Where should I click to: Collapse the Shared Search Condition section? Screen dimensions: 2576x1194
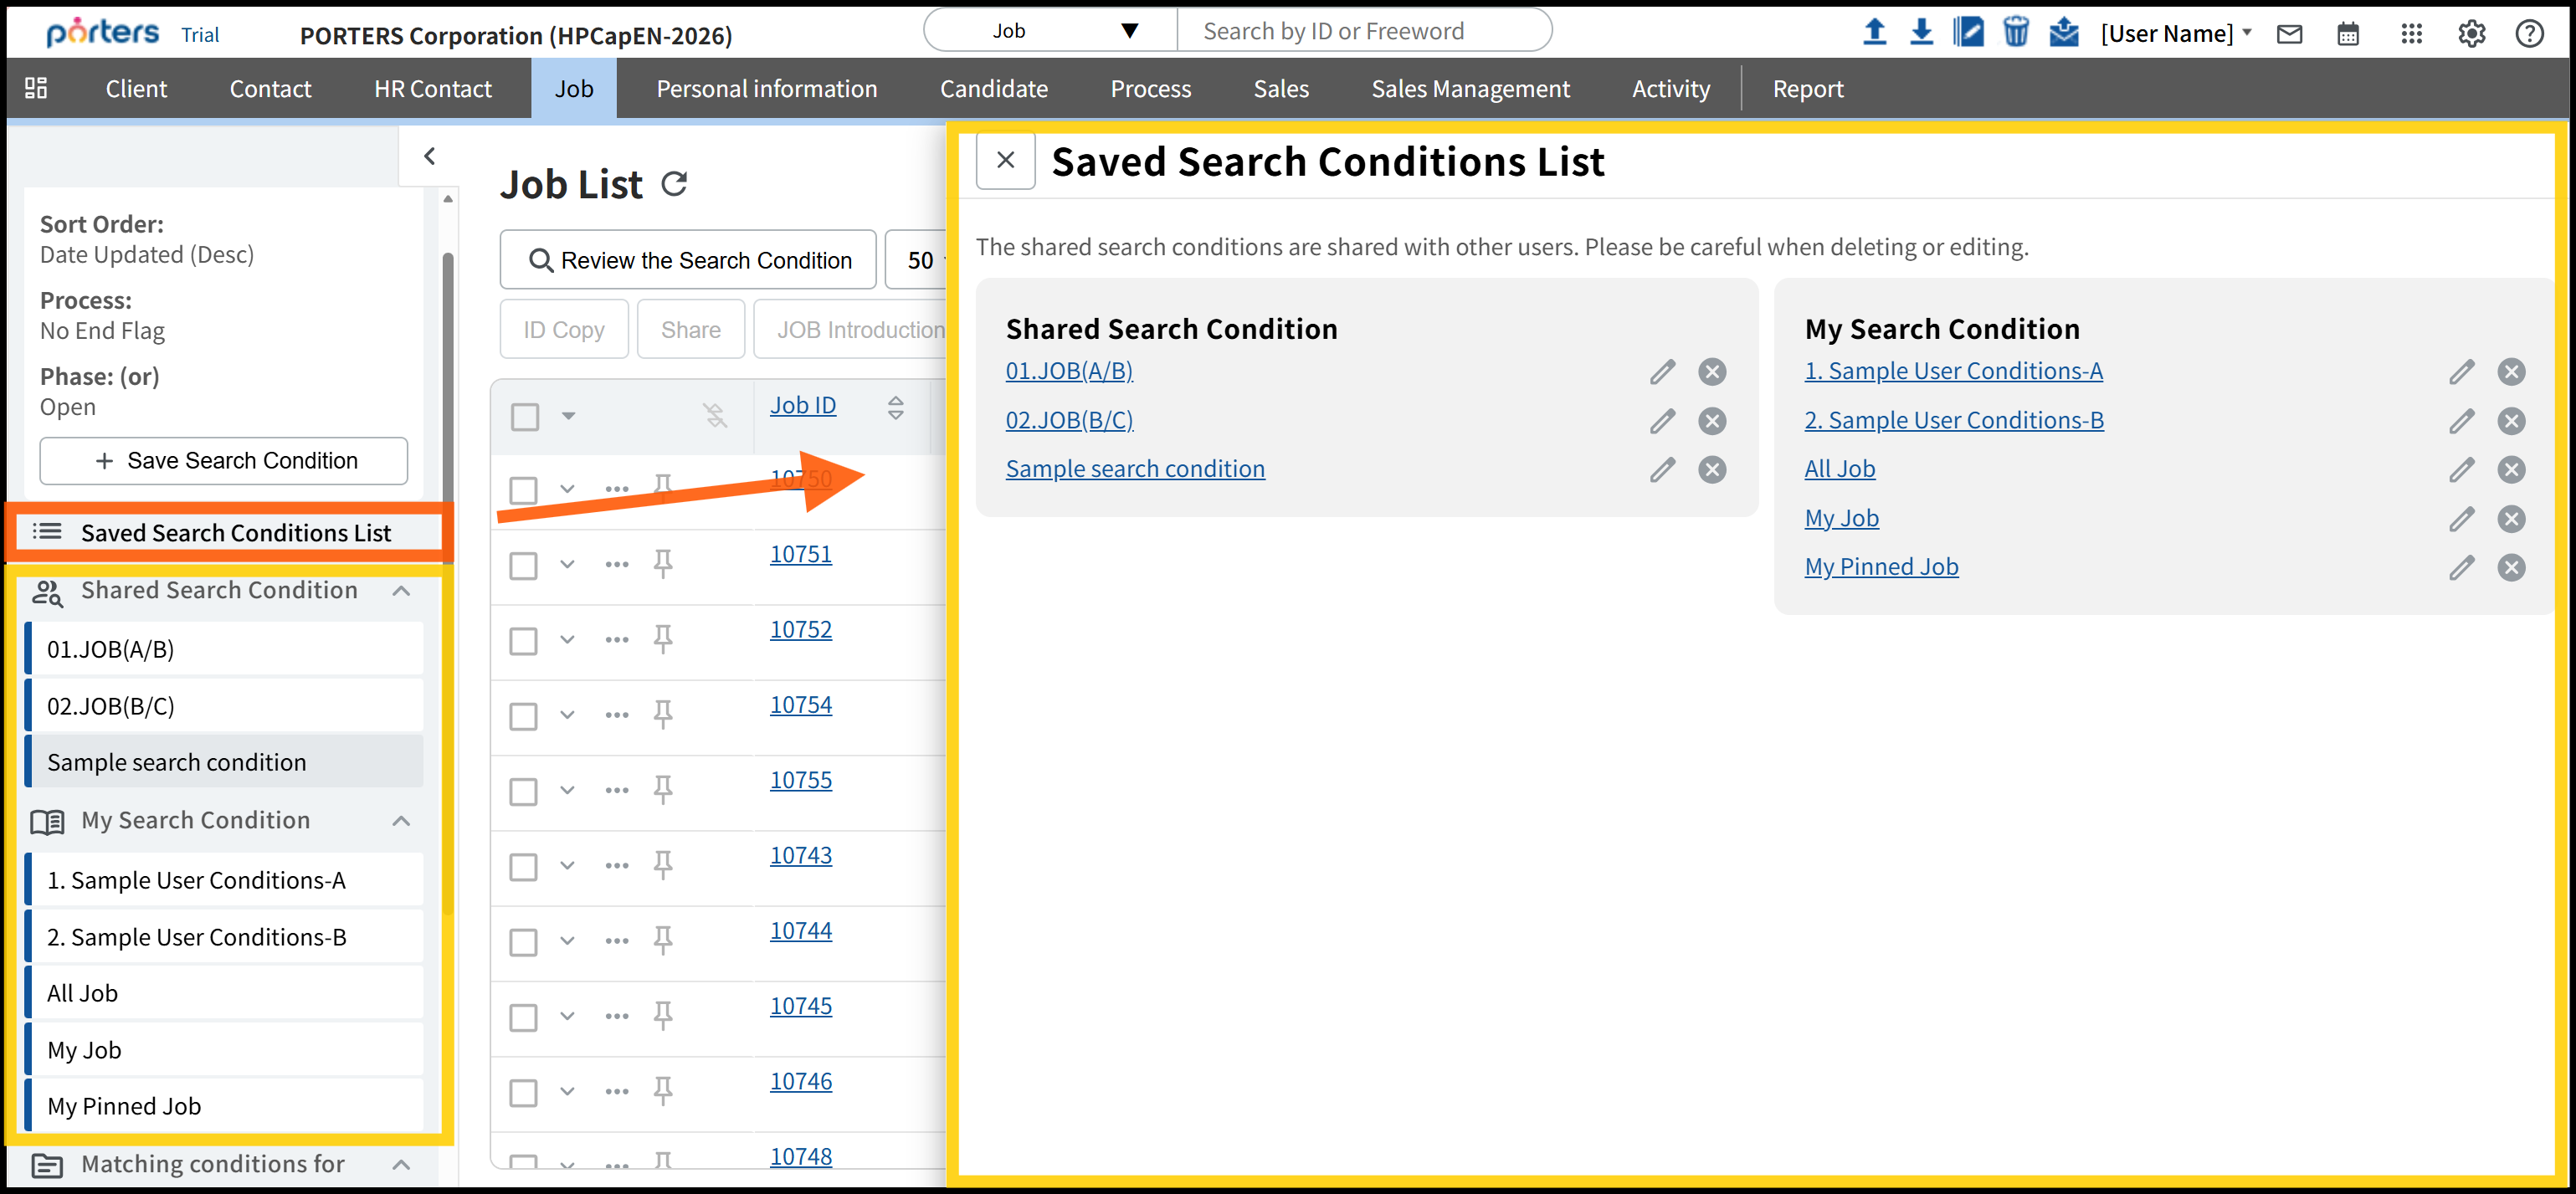pyautogui.click(x=402, y=591)
